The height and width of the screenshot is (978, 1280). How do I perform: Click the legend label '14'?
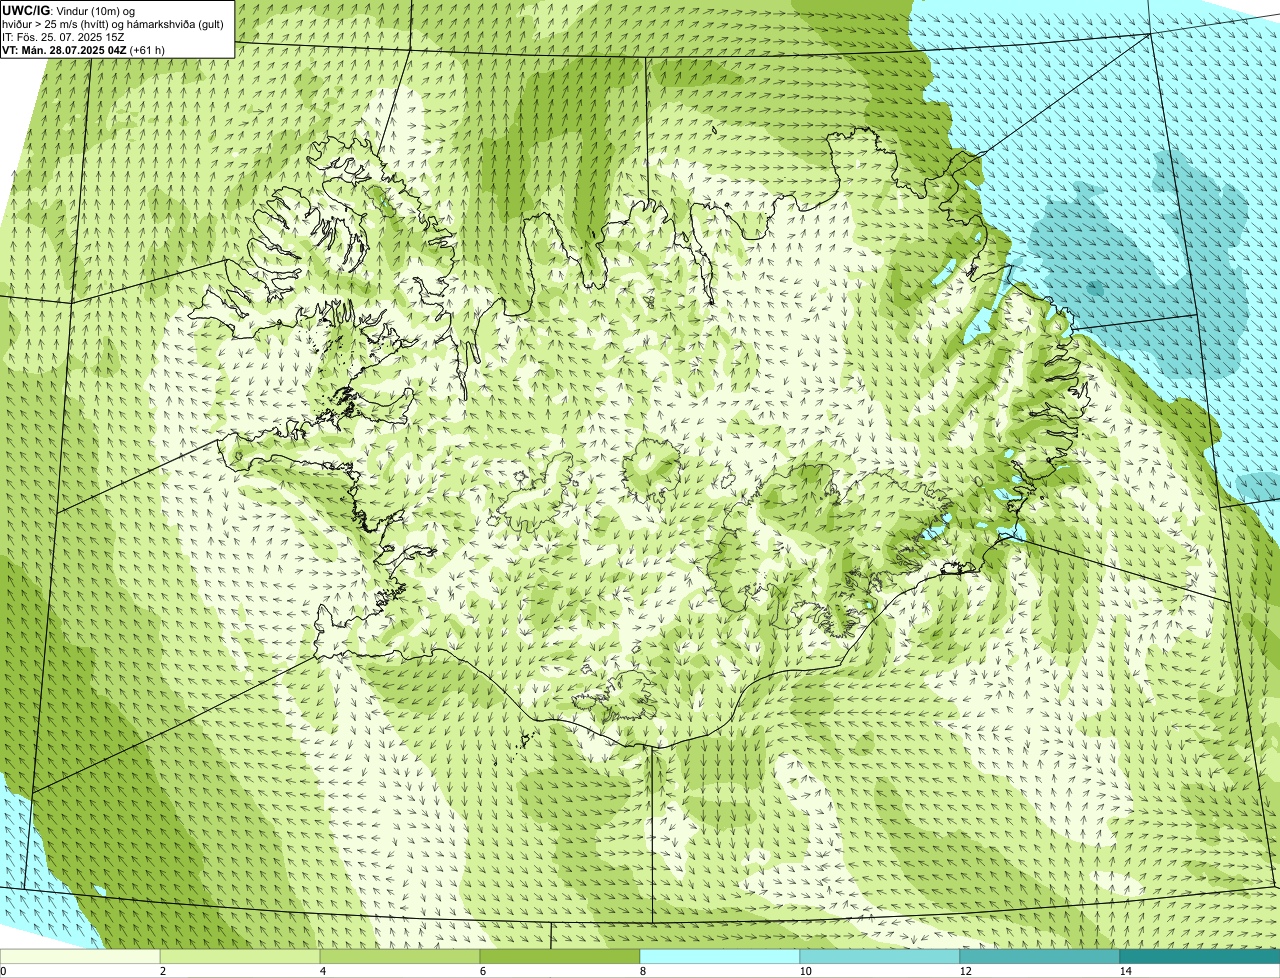pos(1125,971)
